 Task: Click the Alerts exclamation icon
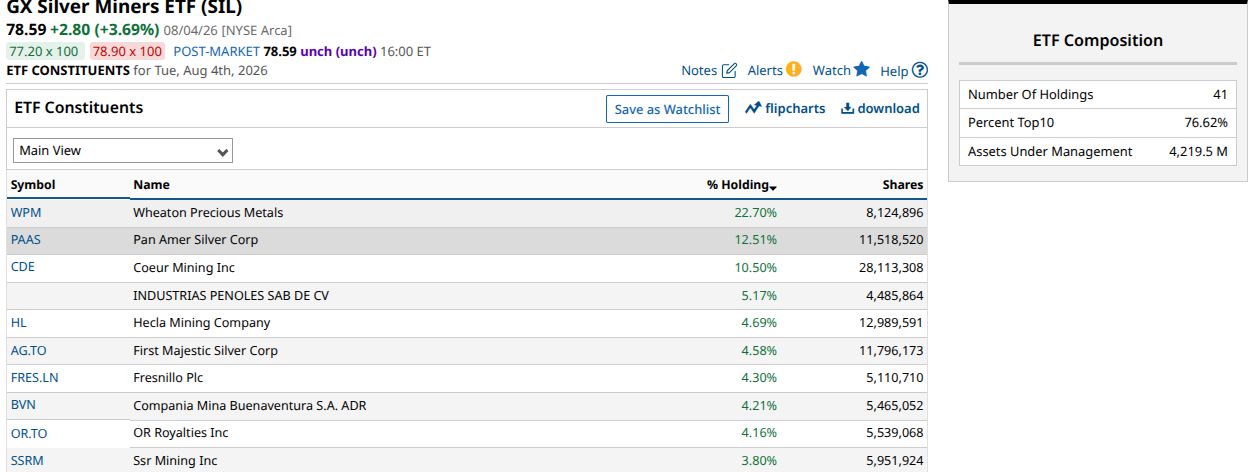(794, 69)
